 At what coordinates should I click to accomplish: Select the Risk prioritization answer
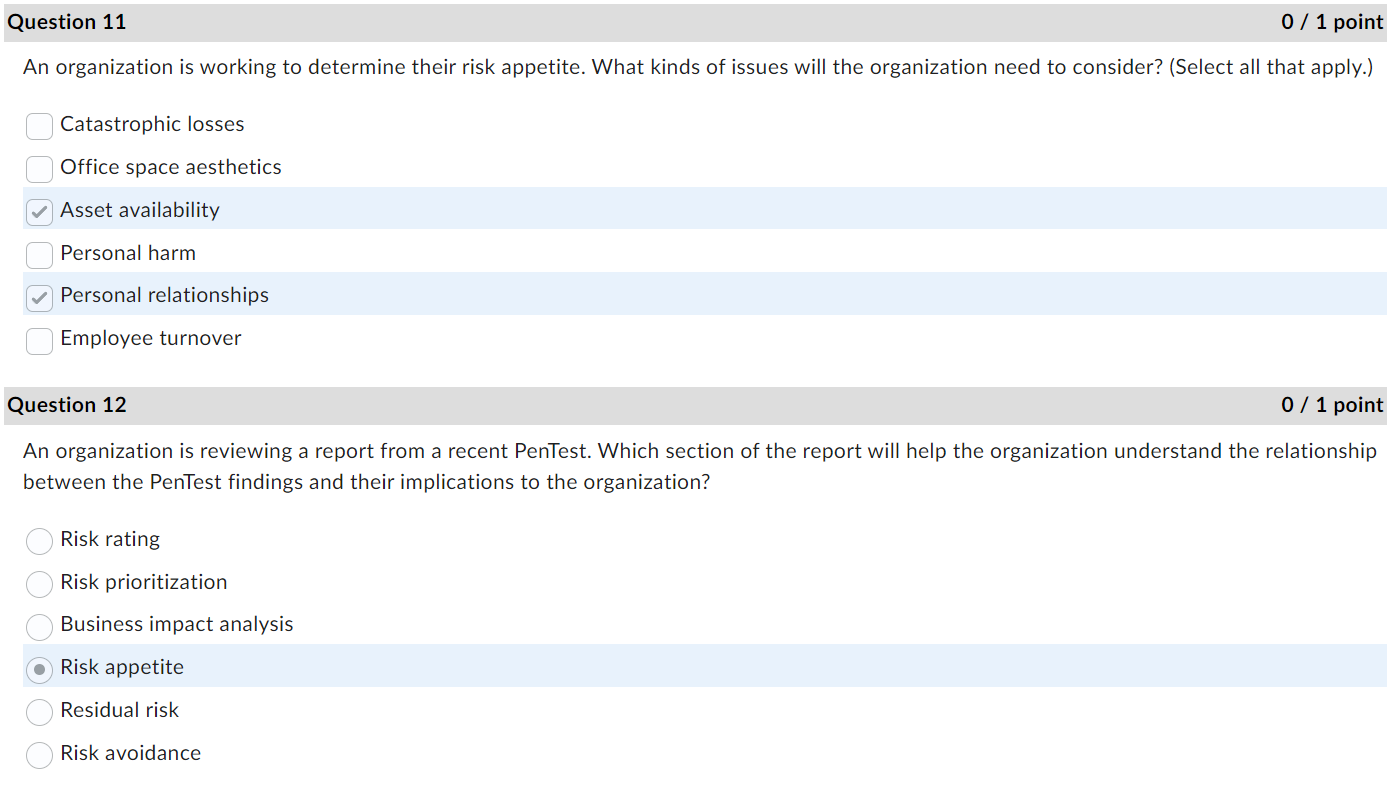[x=39, y=584]
